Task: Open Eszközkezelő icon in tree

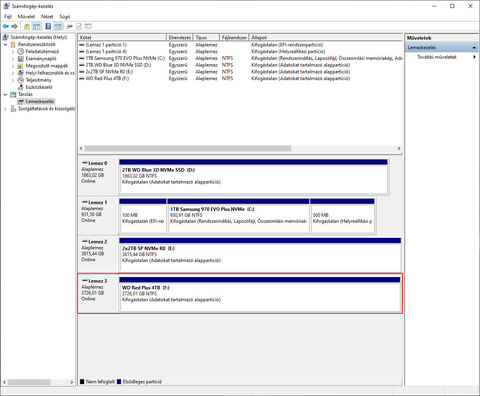Action: pyautogui.click(x=21, y=87)
